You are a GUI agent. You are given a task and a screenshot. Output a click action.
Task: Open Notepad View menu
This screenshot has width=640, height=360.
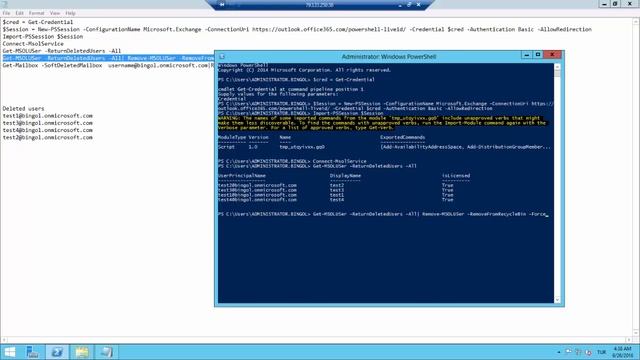click(55, 13)
